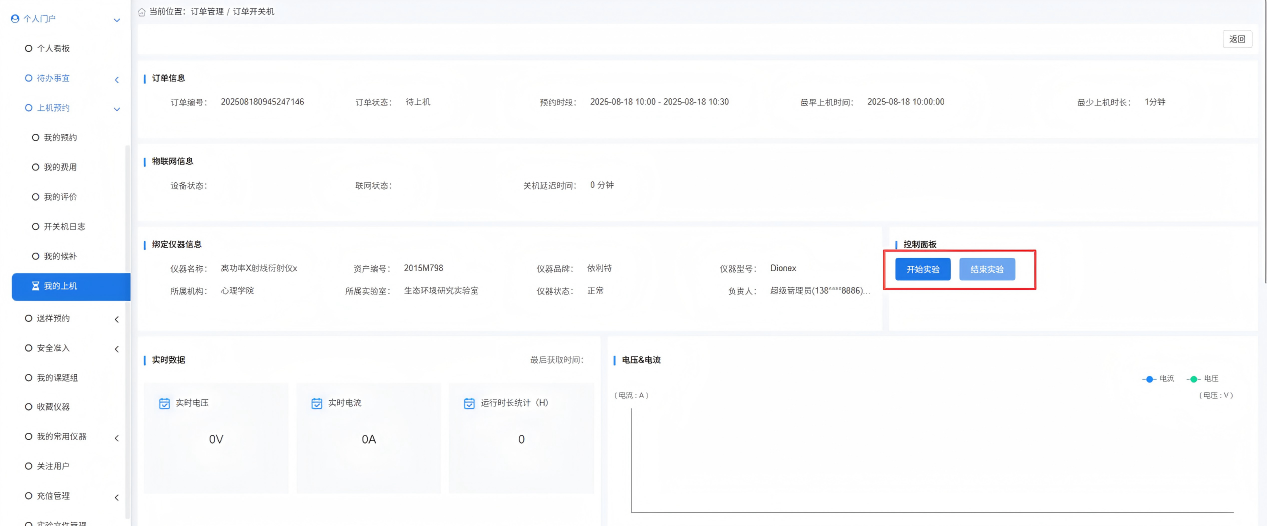
Task: Collapse the 上机预约 submenu arrow
Action: tap(116, 108)
